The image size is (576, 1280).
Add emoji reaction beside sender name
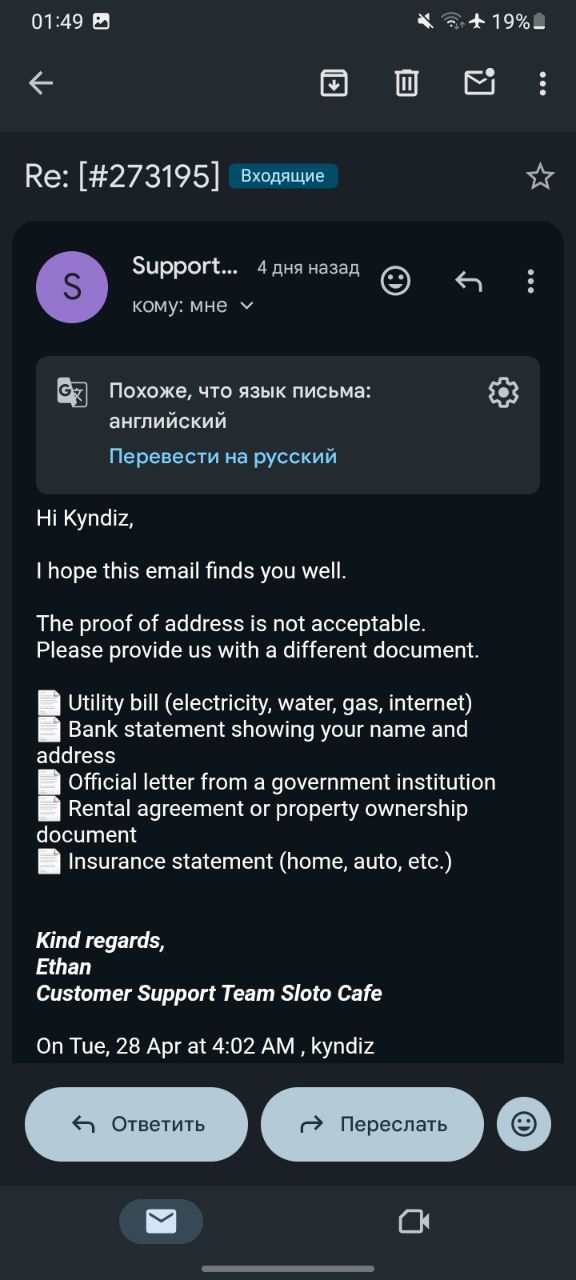pos(396,281)
